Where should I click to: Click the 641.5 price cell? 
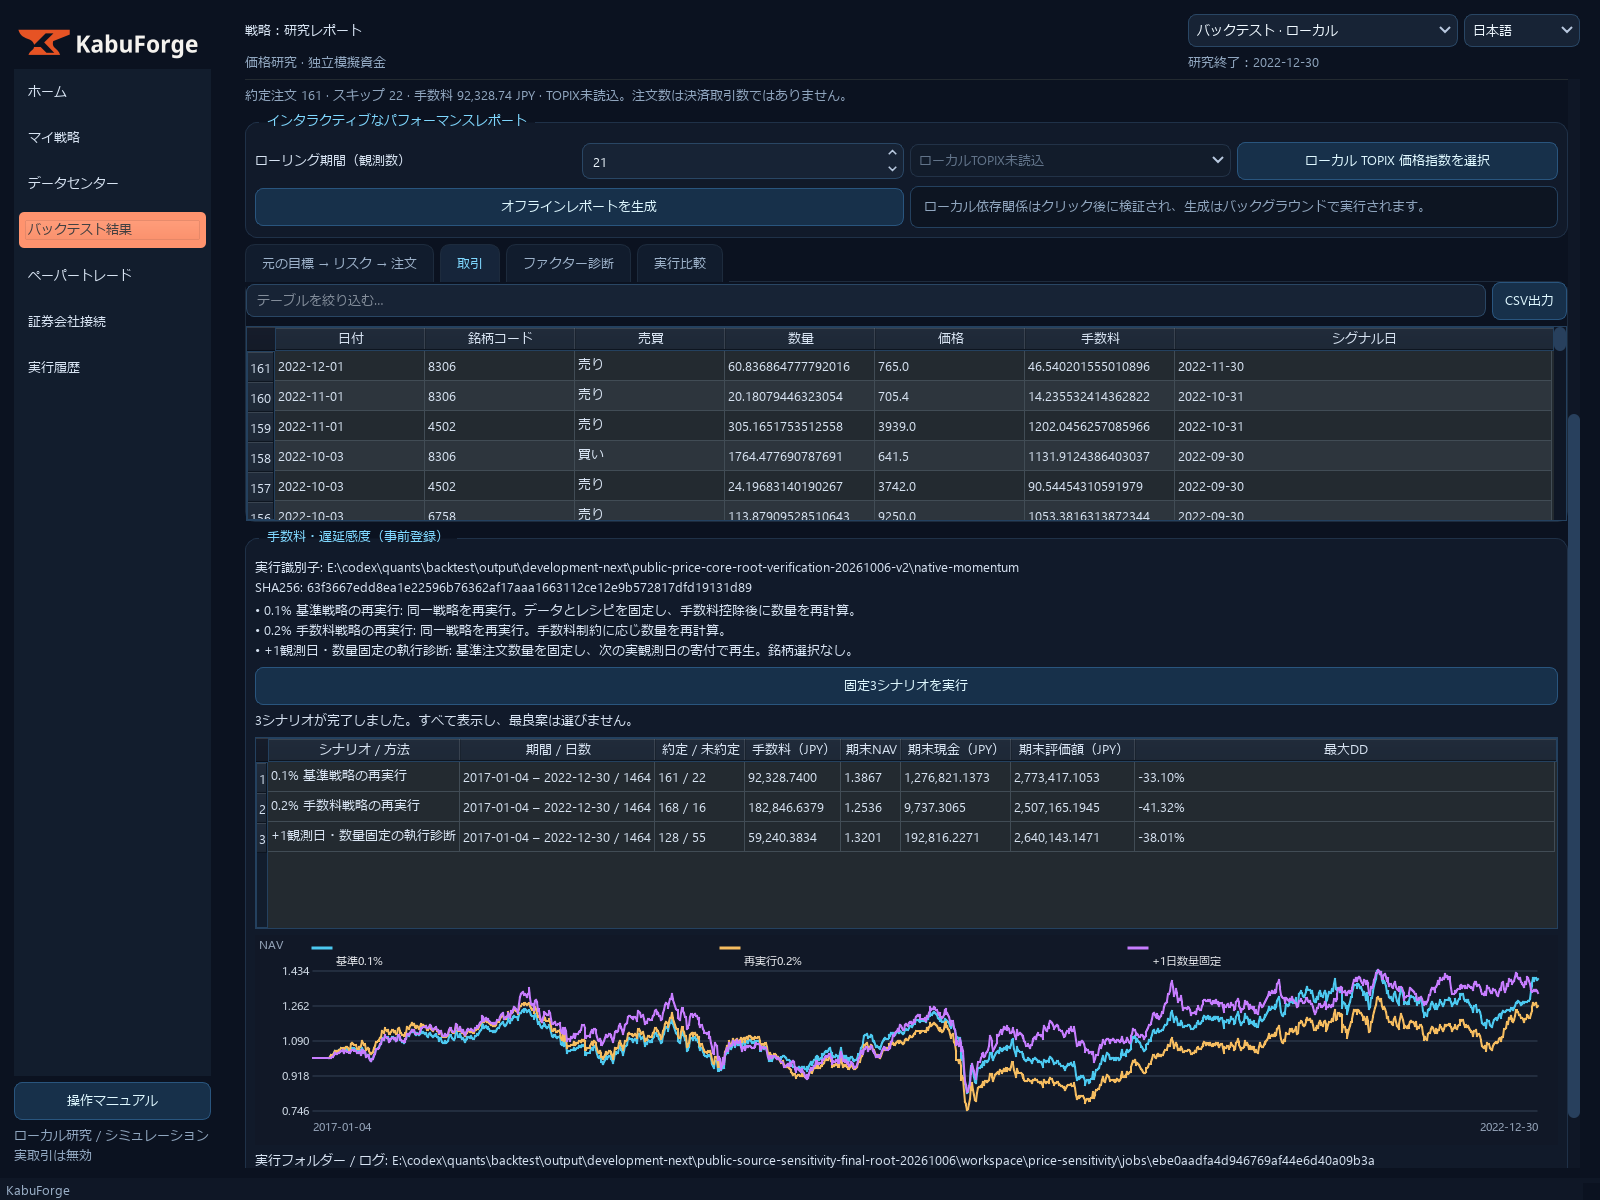(950, 456)
